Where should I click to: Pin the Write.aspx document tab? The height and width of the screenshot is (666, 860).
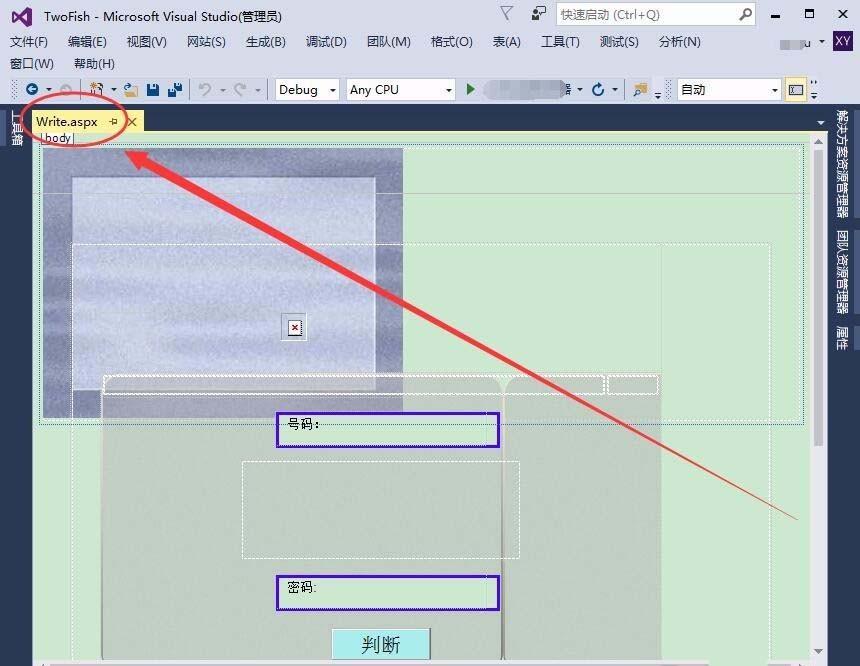coord(113,121)
